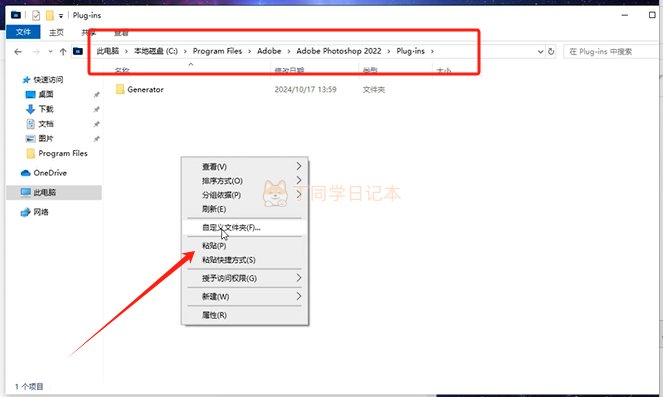Select the Generator folder name
Image resolution: width=663 pixels, height=397 pixels.
(x=145, y=90)
